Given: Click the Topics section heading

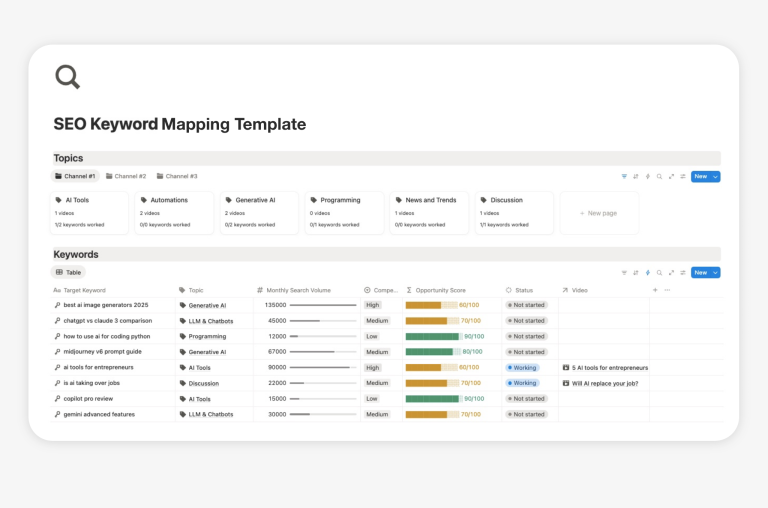Looking at the screenshot, I should 68,158.
